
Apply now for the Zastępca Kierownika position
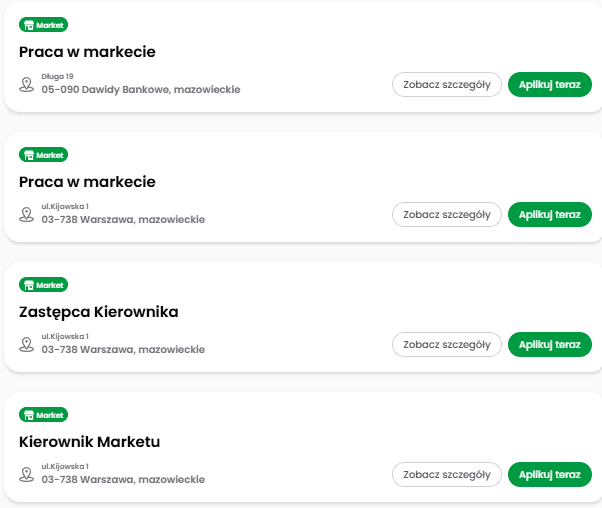click(549, 345)
